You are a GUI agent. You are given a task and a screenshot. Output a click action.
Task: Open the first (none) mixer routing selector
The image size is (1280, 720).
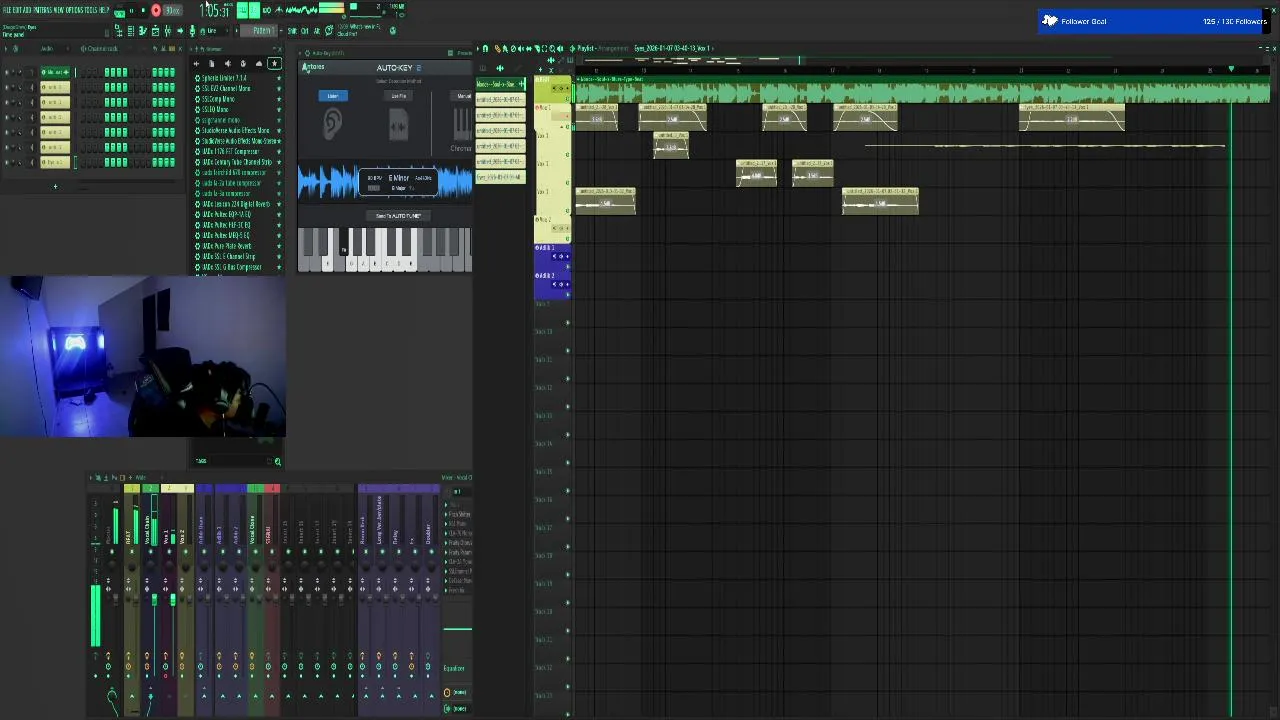(458, 692)
